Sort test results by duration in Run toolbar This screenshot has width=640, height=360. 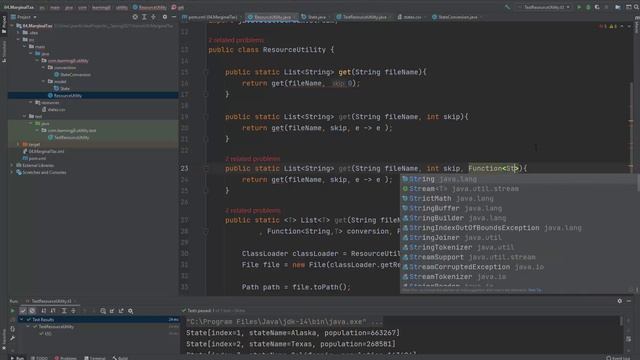[x=53, y=311]
